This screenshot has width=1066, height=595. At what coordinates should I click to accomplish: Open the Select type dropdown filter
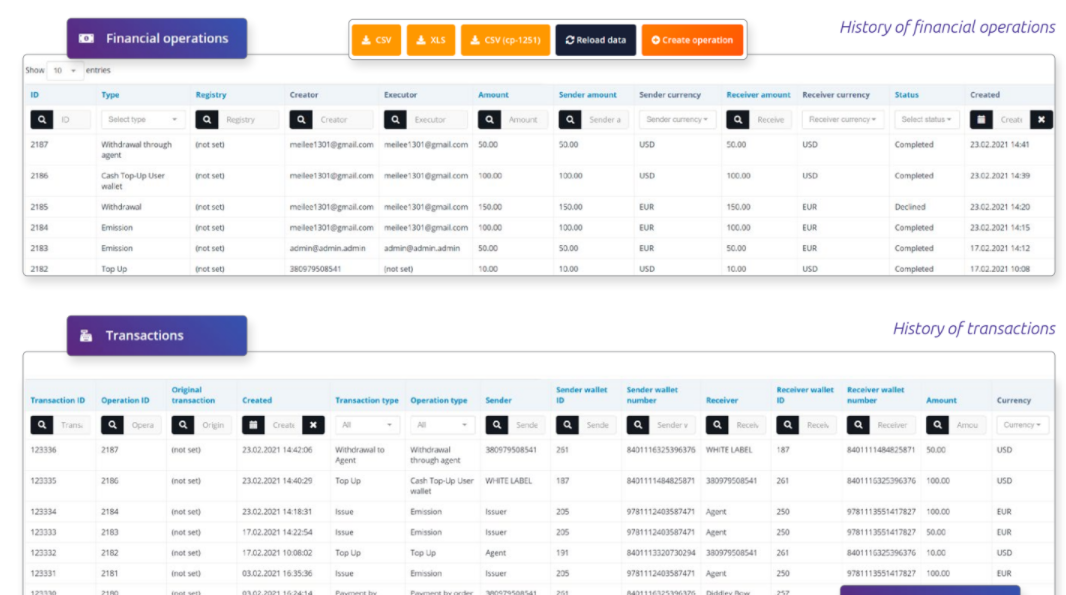(142, 120)
